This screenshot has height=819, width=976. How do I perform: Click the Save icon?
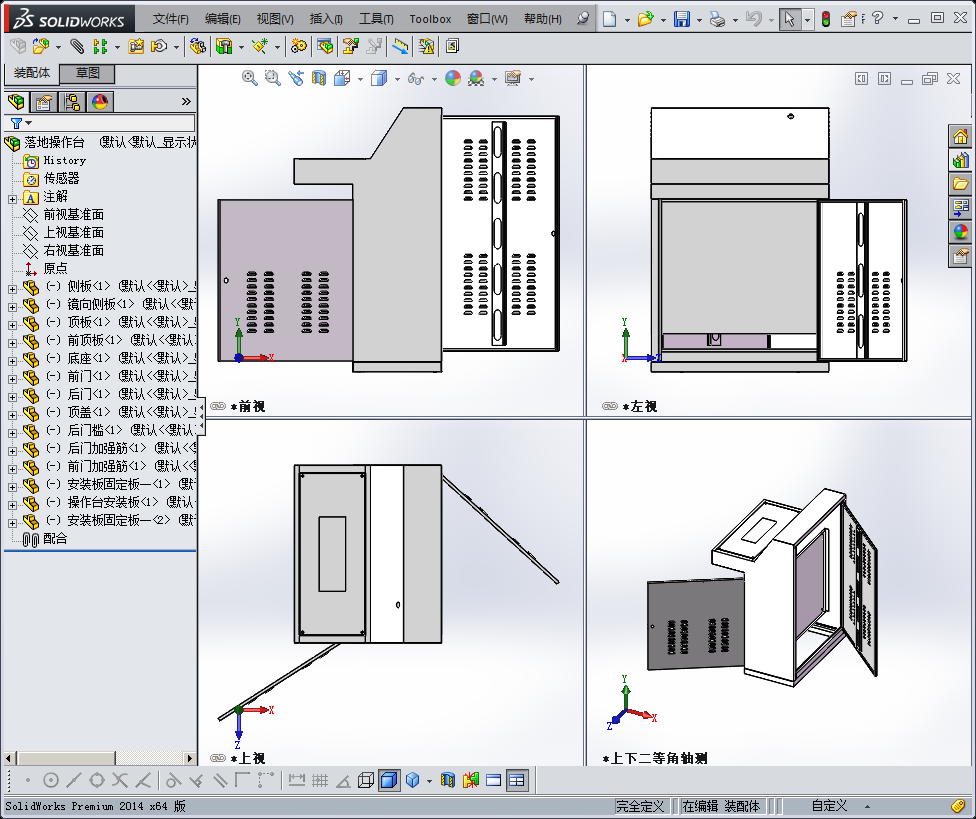(x=682, y=19)
